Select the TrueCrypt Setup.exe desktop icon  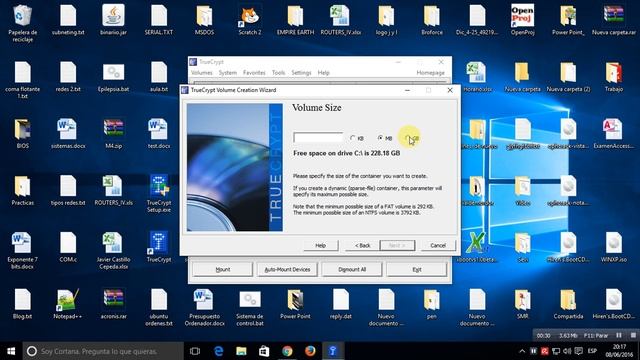click(x=159, y=194)
